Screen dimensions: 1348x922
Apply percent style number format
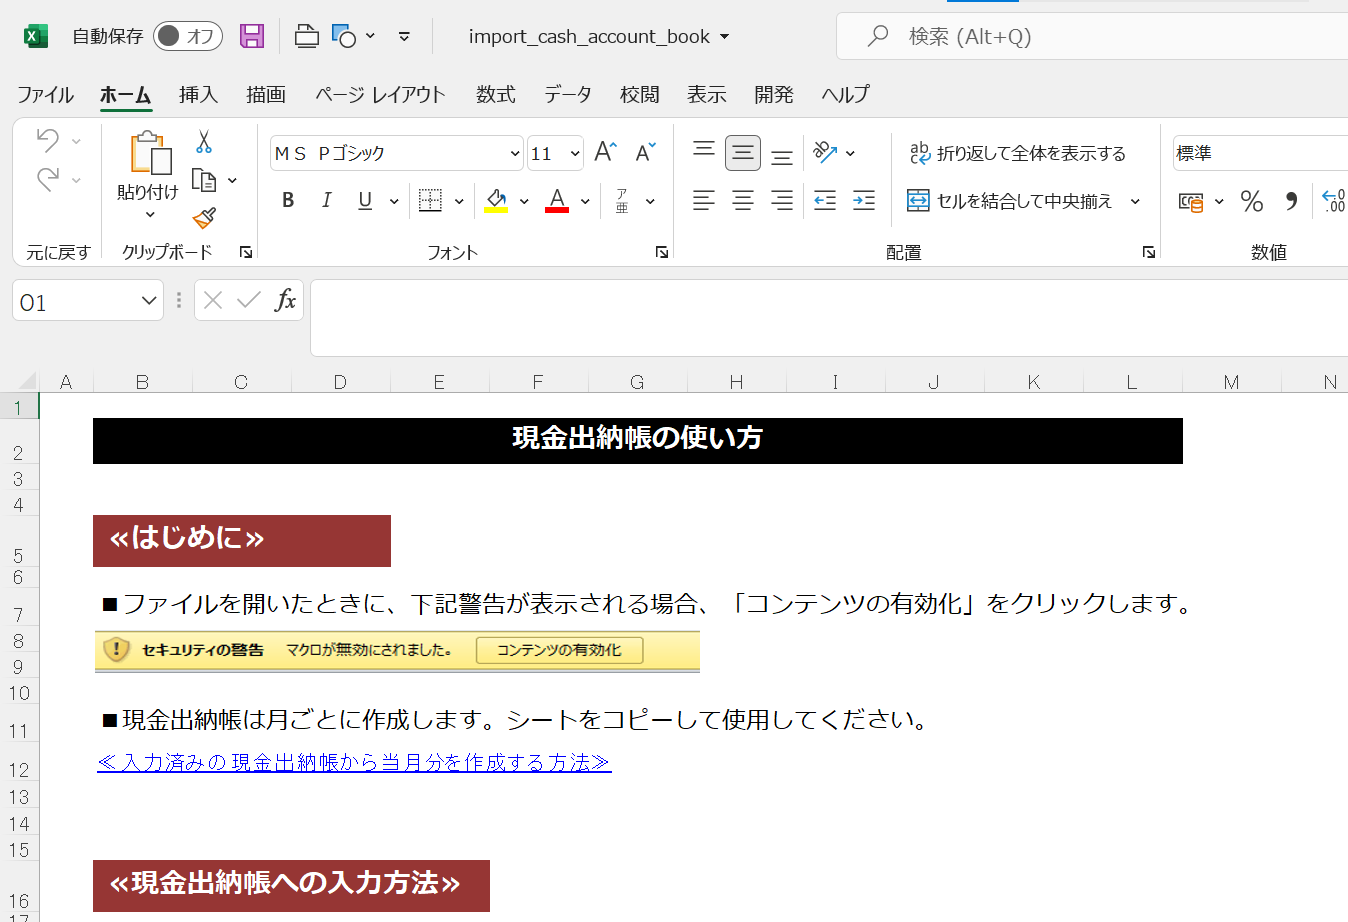pyautogui.click(x=1251, y=201)
